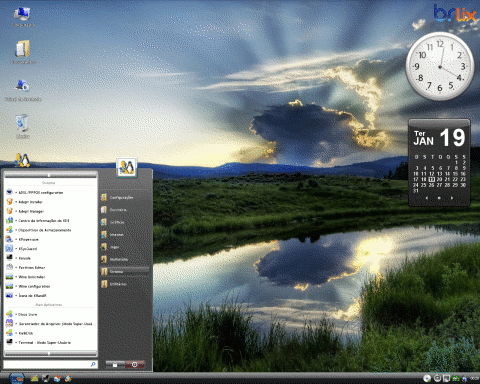Open the desktop computer-with-globe network icon
480x384 pixels.
(22, 90)
